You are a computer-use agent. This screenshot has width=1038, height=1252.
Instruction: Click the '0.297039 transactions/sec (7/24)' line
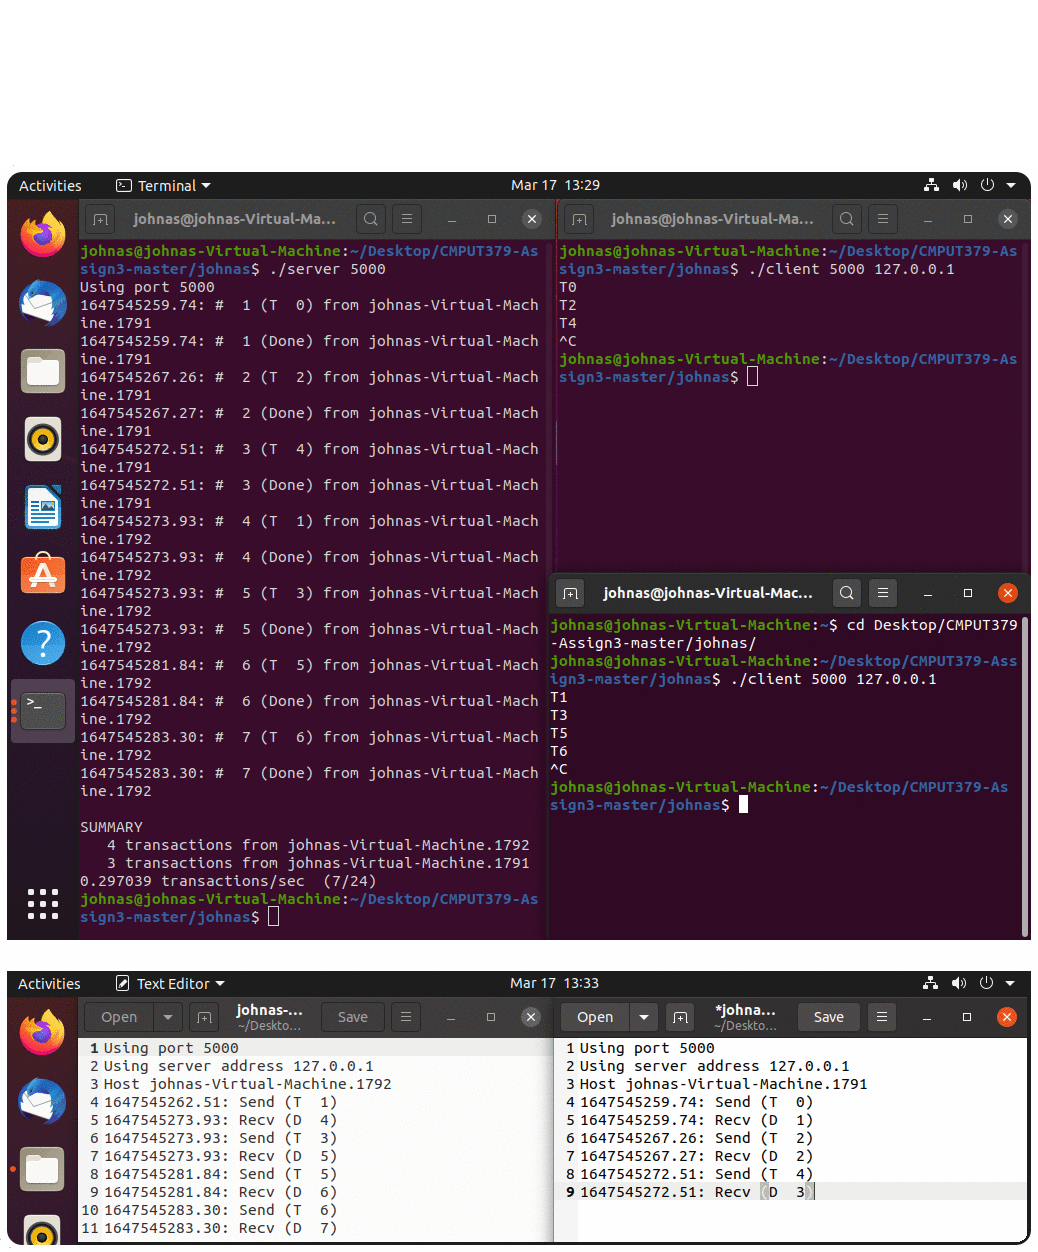tap(228, 881)
